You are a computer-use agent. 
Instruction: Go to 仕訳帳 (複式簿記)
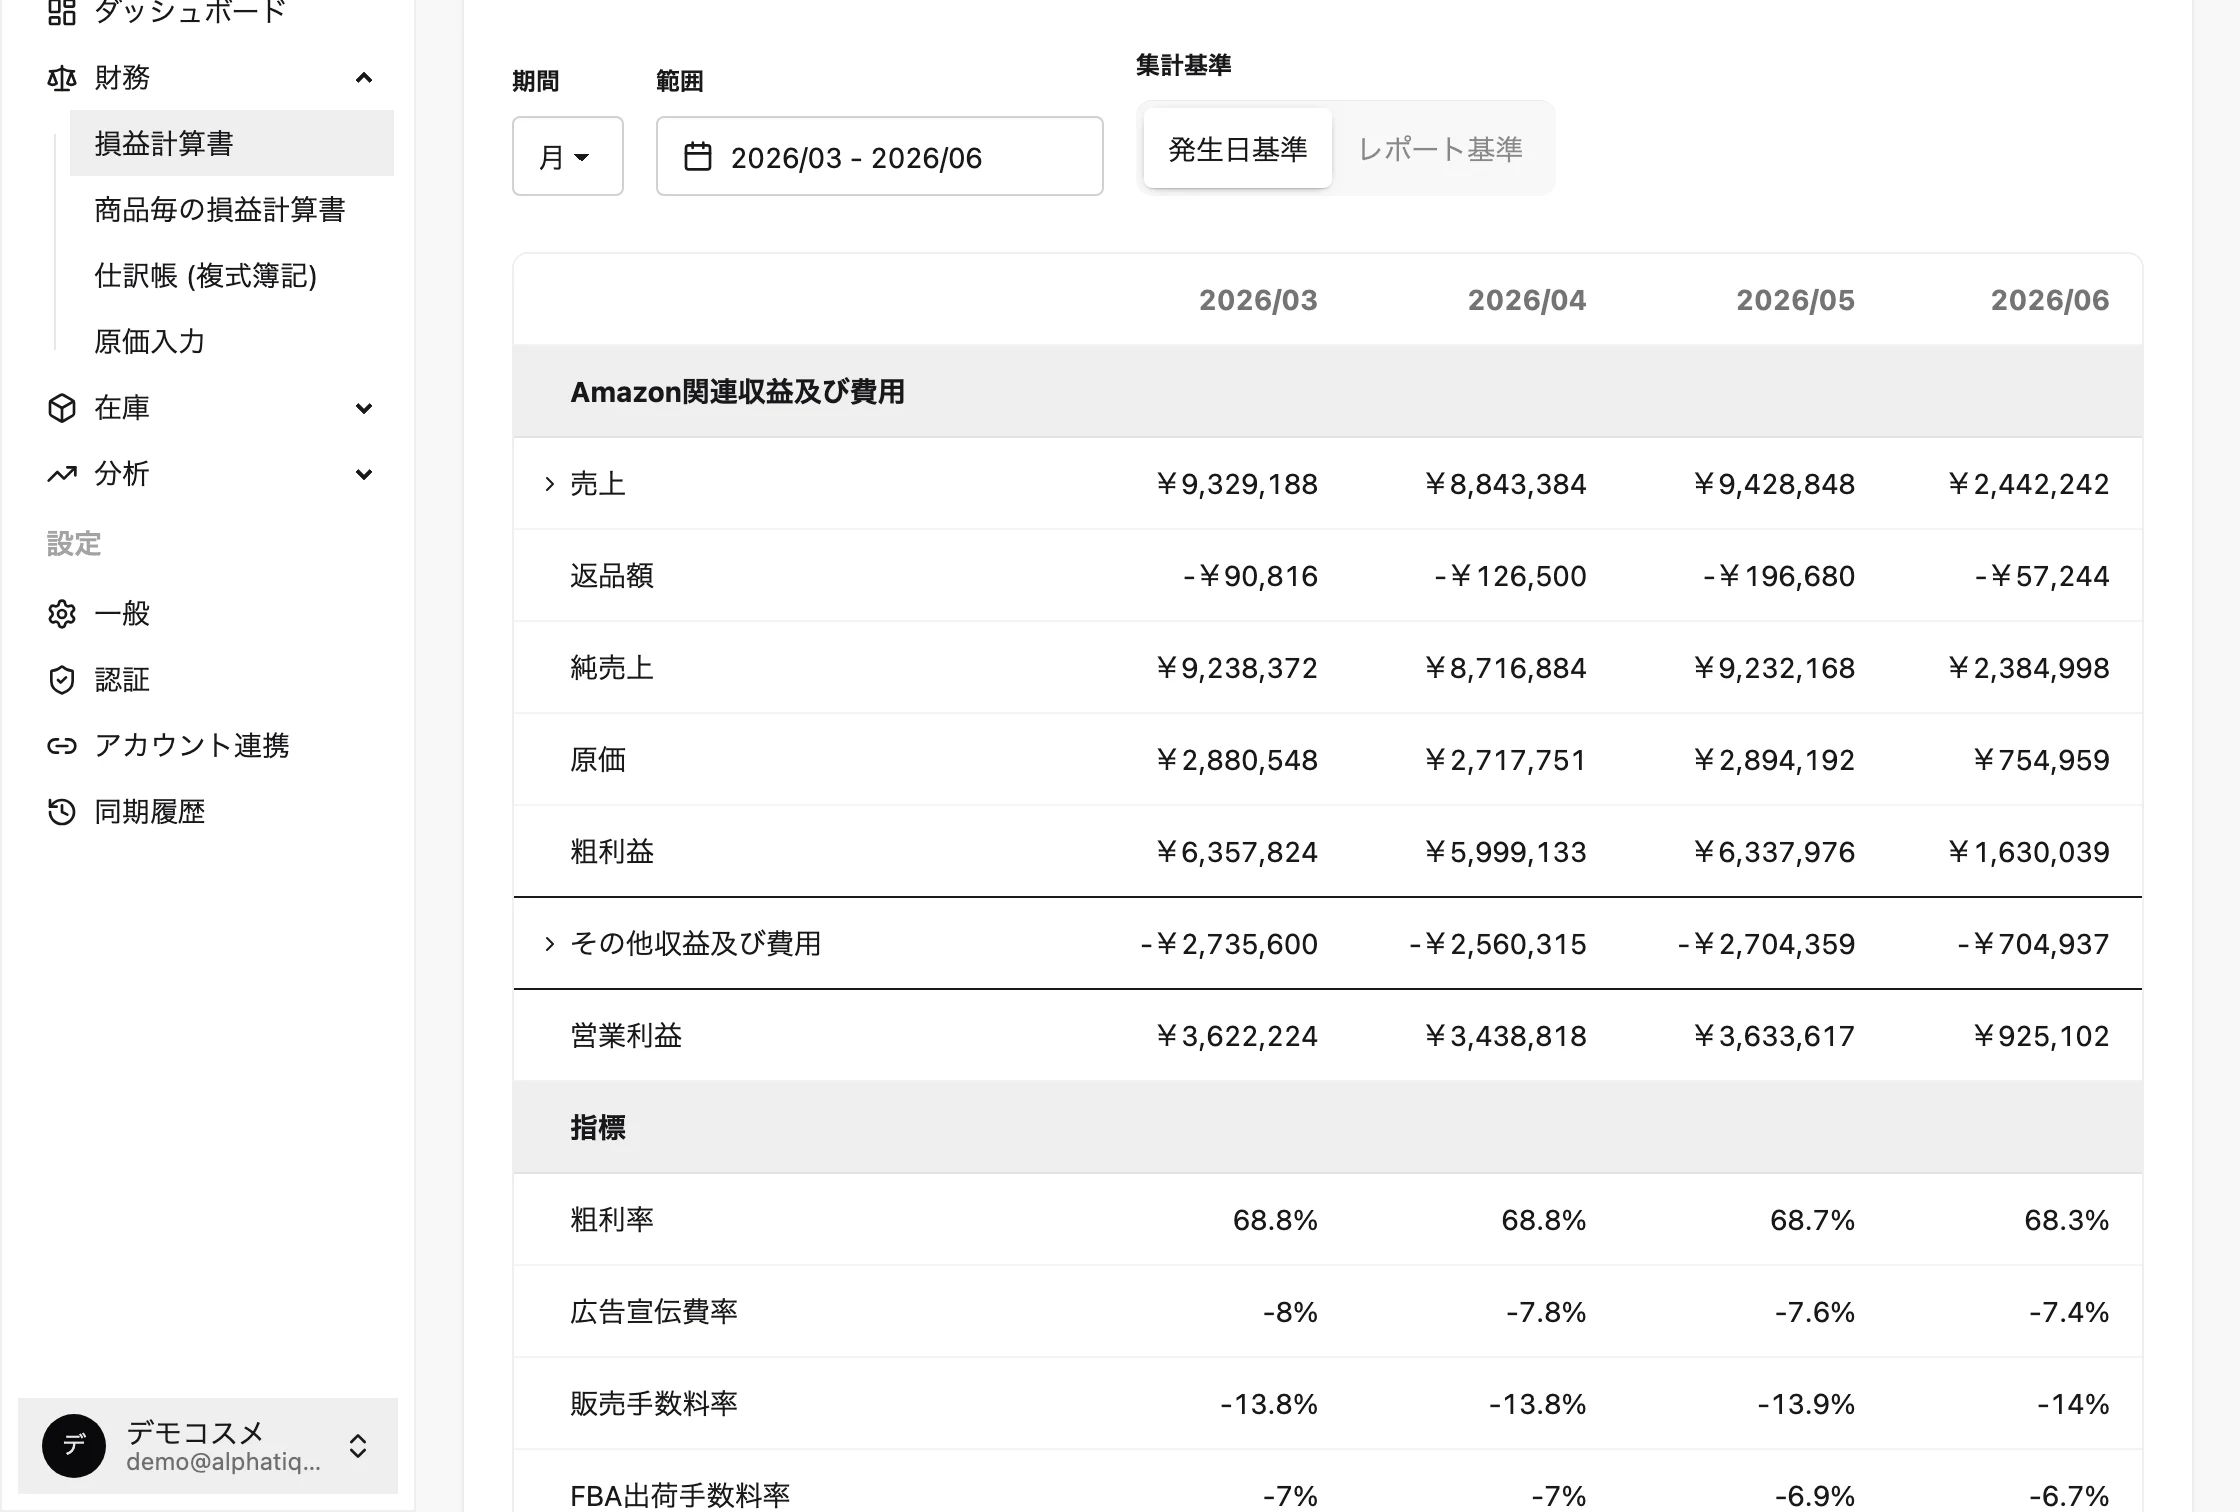tap(206, 275)
